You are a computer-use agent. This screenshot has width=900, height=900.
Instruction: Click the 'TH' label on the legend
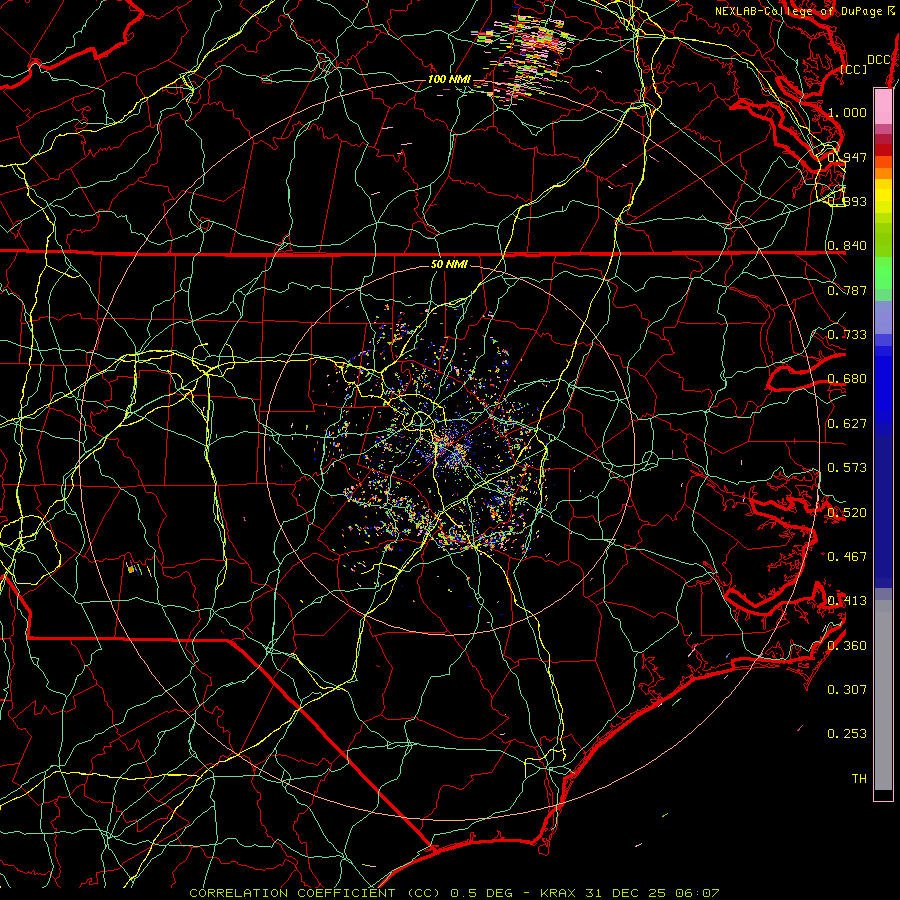(x=859, y=778)
